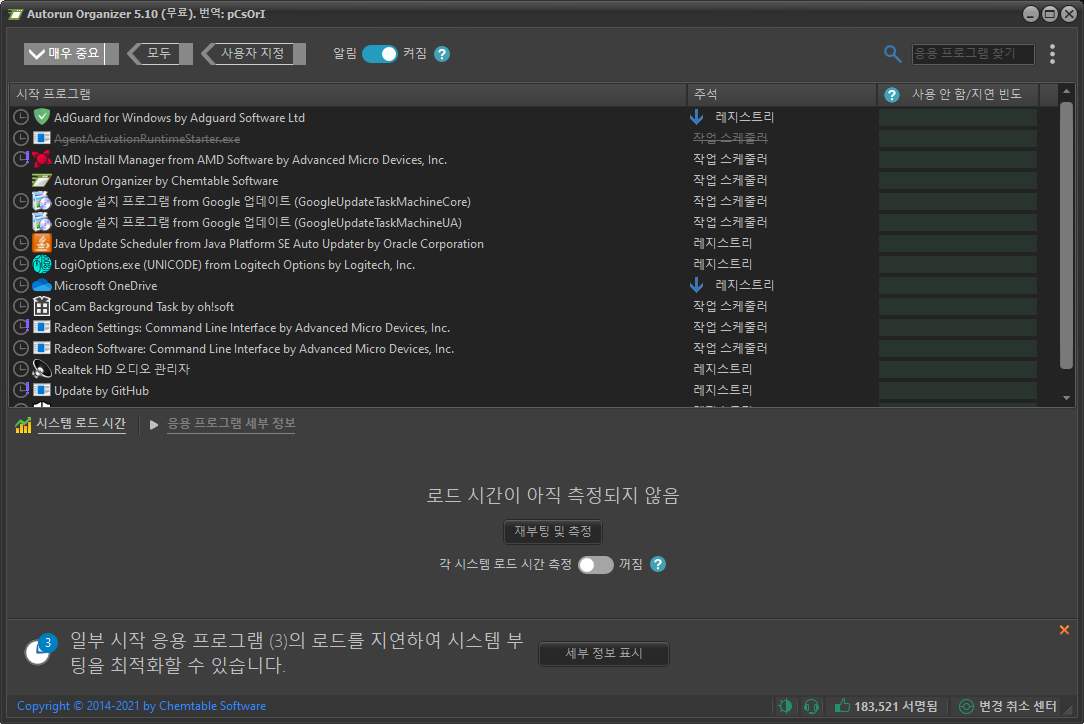Viewport: 1084px width, 724px height.
Task: Click the frequency bar in the Realtek row
Action: tap(957, 369)
